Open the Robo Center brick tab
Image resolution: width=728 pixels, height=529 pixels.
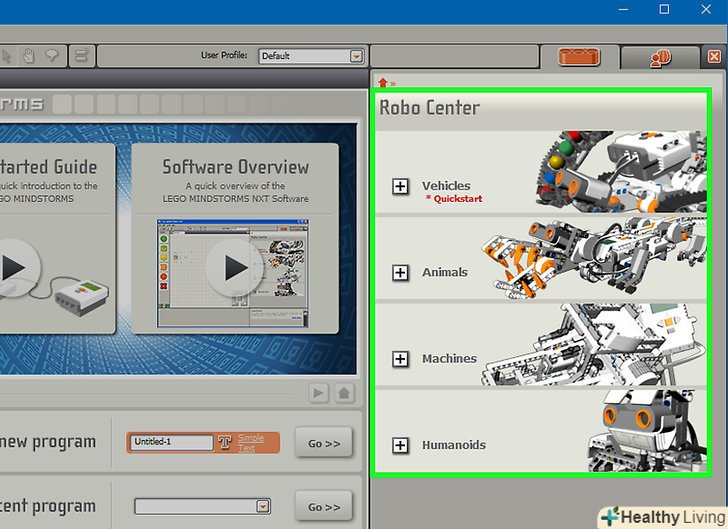pyautogui.click(x=580, y=58)
